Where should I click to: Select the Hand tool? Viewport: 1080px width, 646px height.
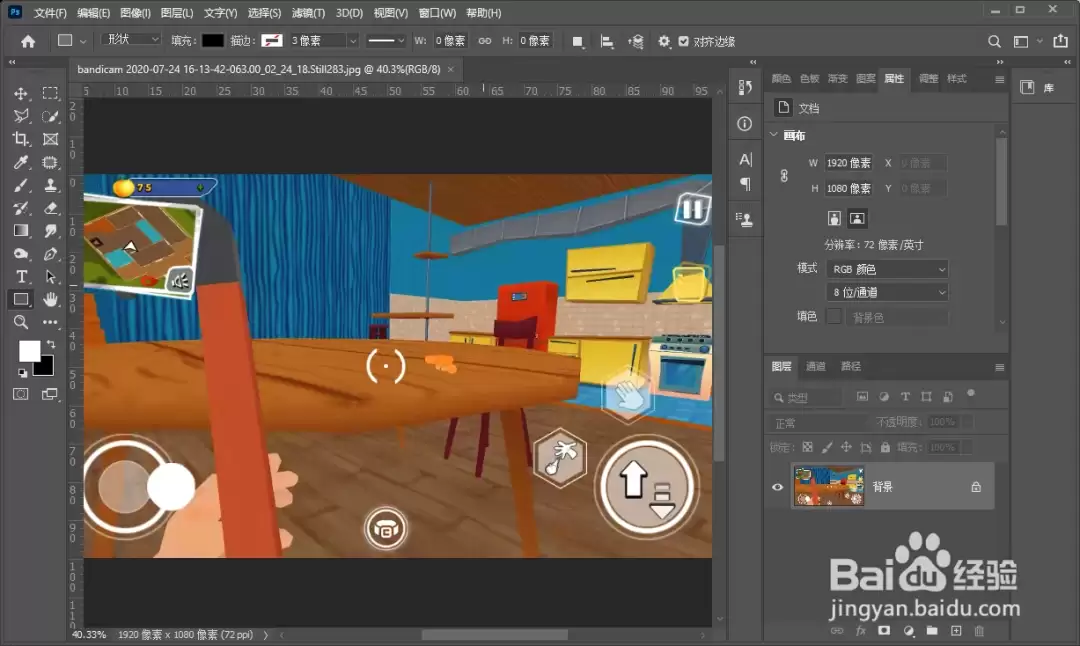(x=50, y=300)
